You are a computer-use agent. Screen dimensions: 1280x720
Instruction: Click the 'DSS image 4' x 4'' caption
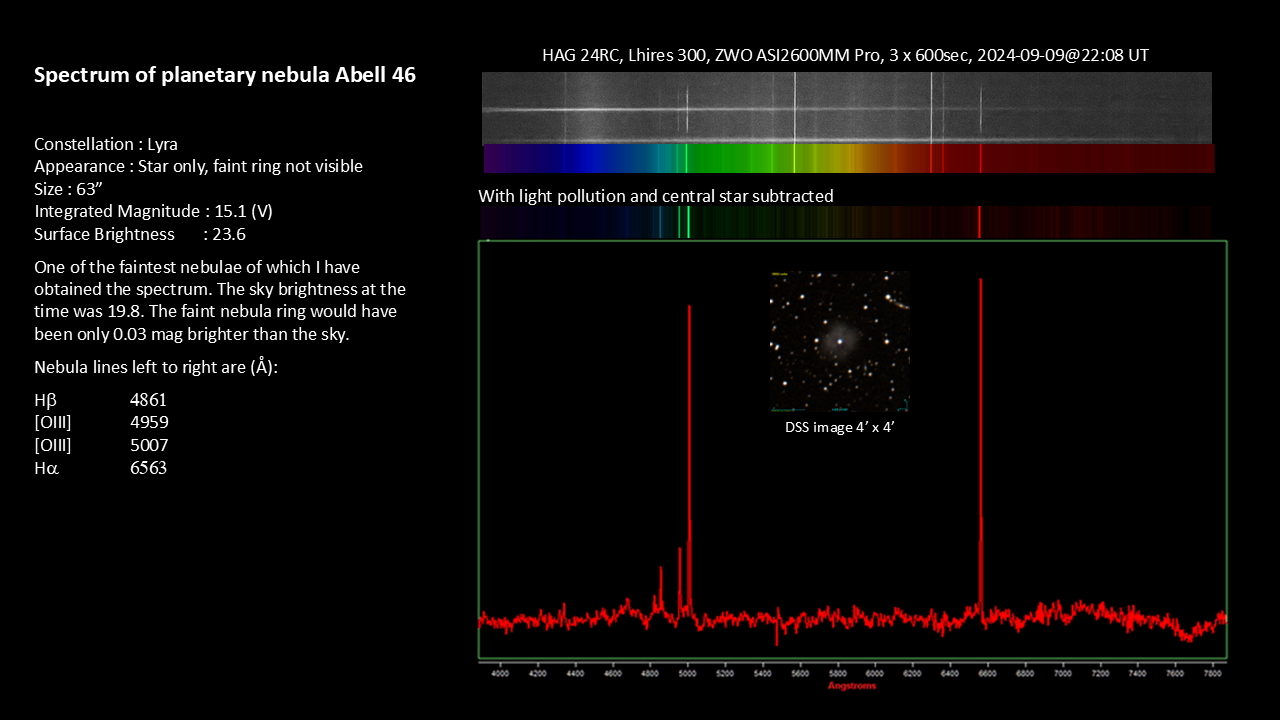839,427
